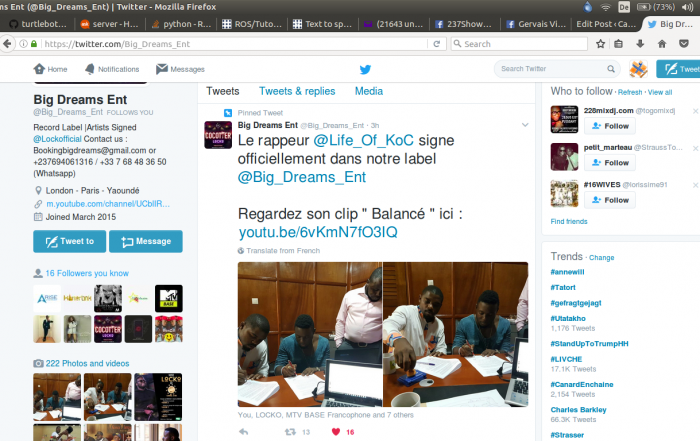Switch to the Tweets & replies tab

point(297,91)
